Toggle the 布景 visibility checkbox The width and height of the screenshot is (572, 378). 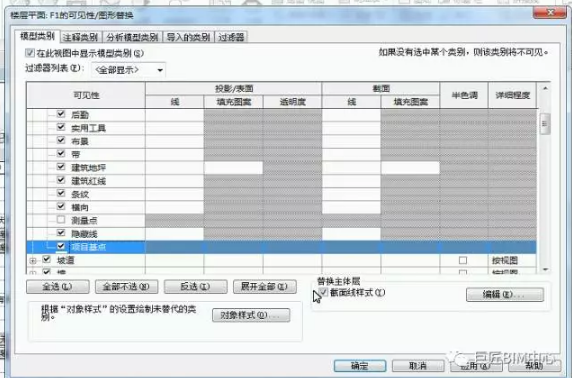(61, 140)
